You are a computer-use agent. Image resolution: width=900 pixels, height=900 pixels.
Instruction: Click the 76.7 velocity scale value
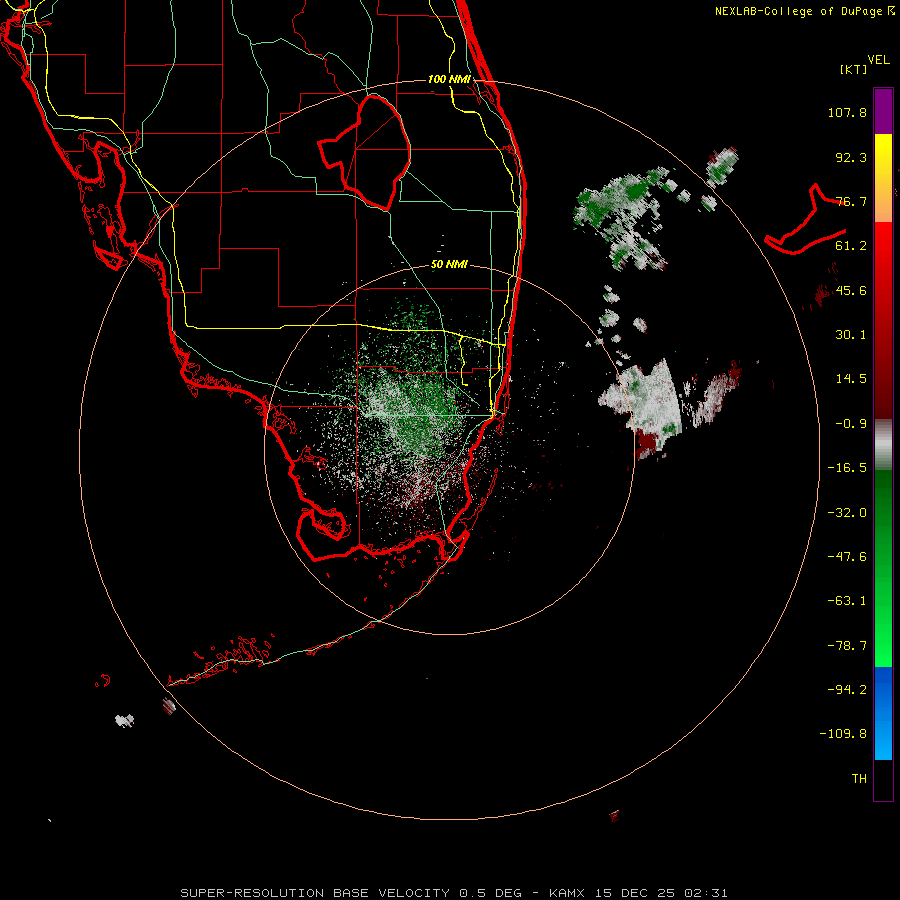click(851, 201)
